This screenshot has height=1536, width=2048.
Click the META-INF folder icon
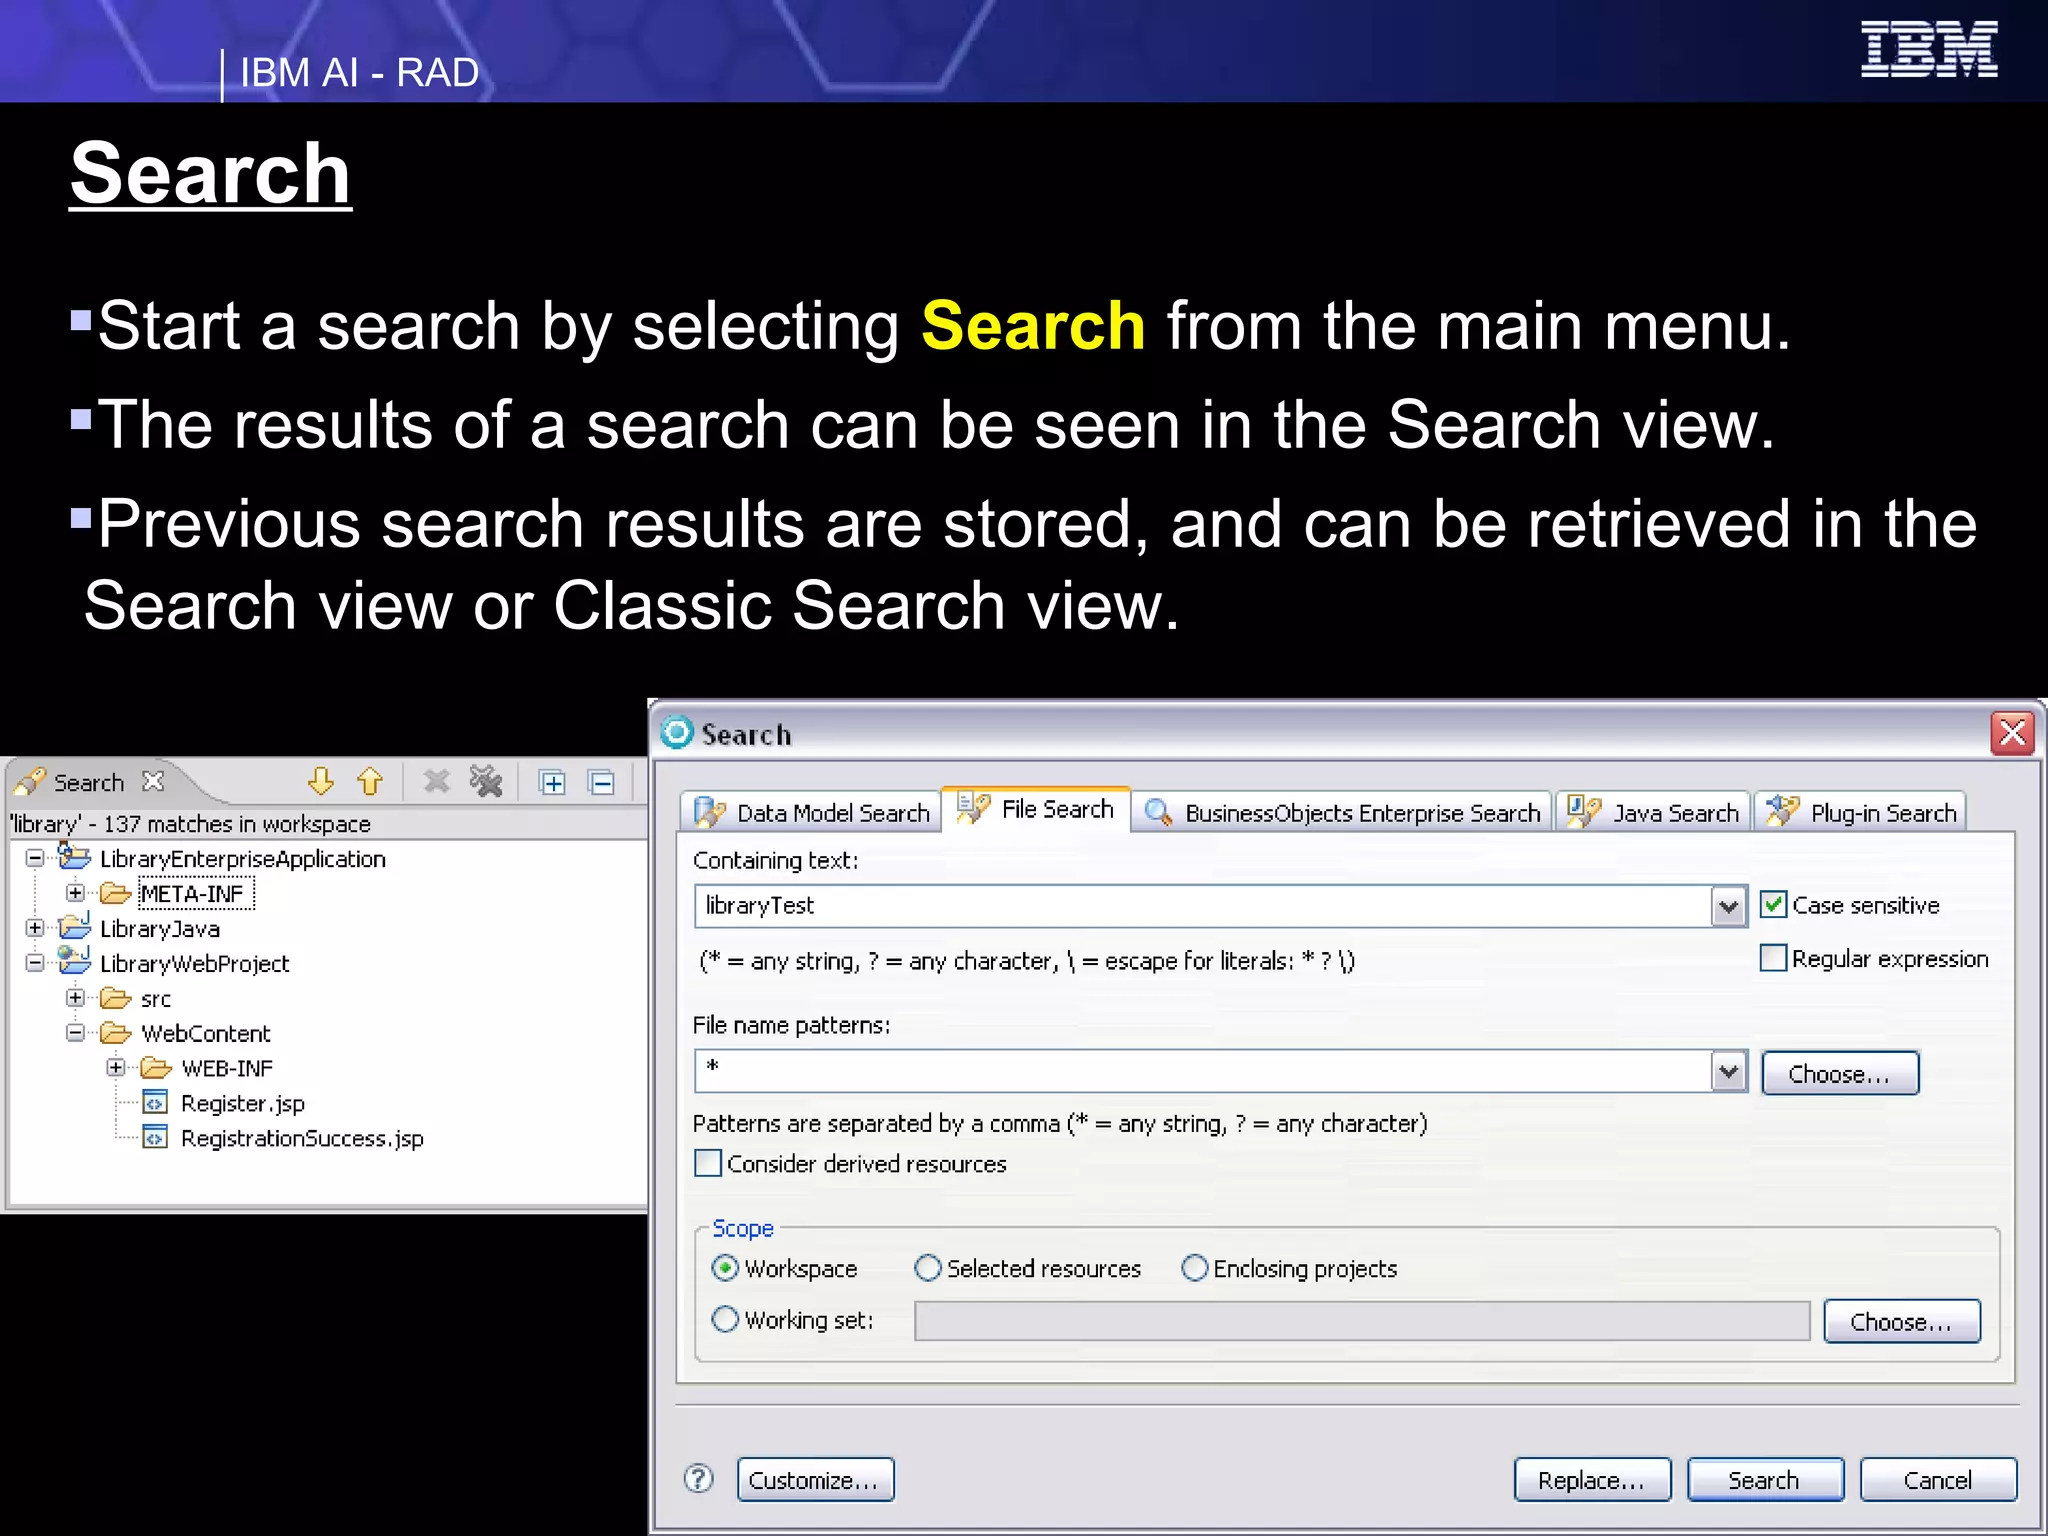point(116,893)
